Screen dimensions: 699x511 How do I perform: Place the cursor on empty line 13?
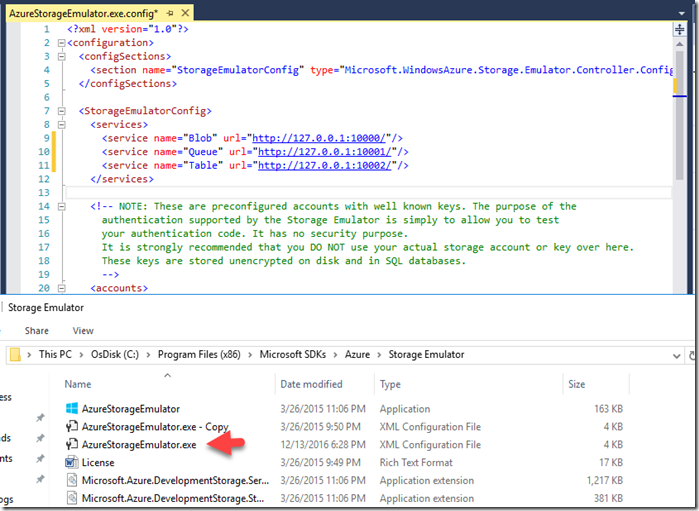click(x=368, y=193)
